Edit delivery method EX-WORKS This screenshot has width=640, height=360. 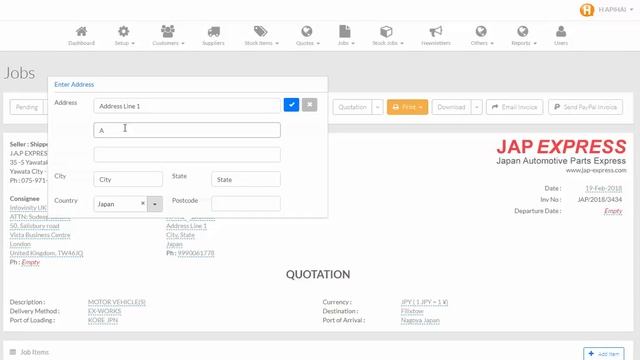[x=104, y=311]
